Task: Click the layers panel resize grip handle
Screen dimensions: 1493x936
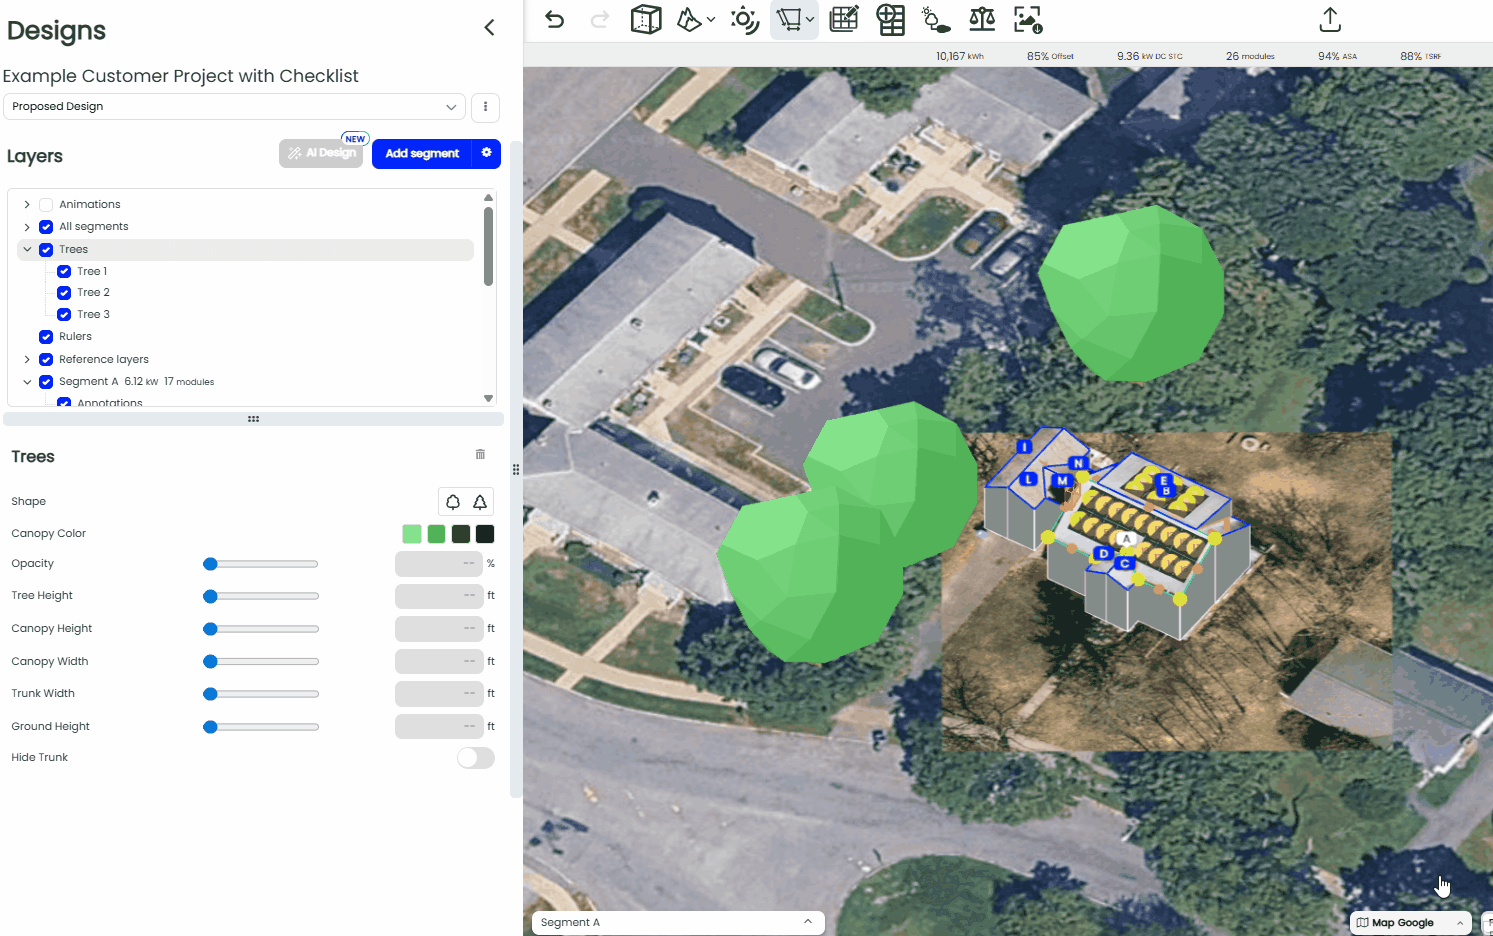Action: tap(254, 419)
